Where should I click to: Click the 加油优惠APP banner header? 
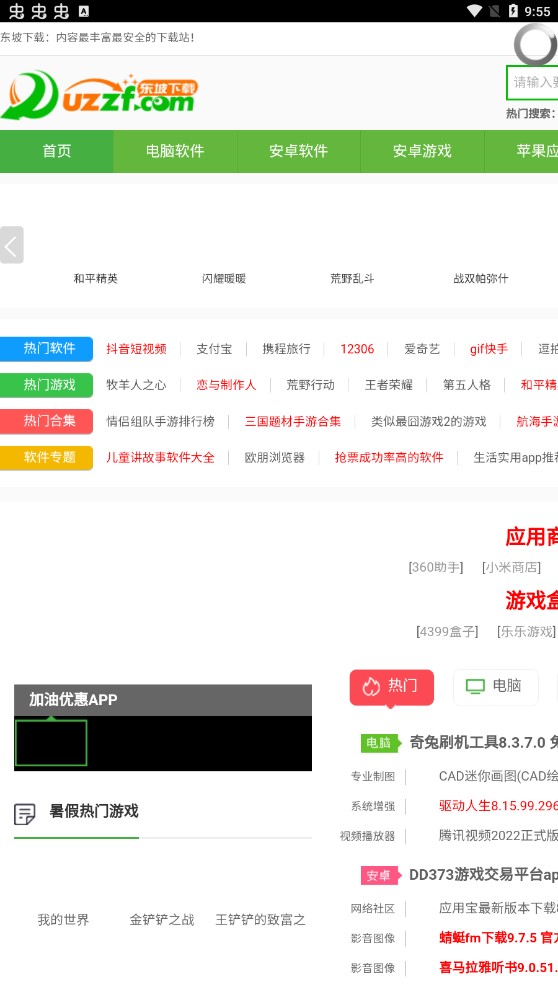point(163,700)
